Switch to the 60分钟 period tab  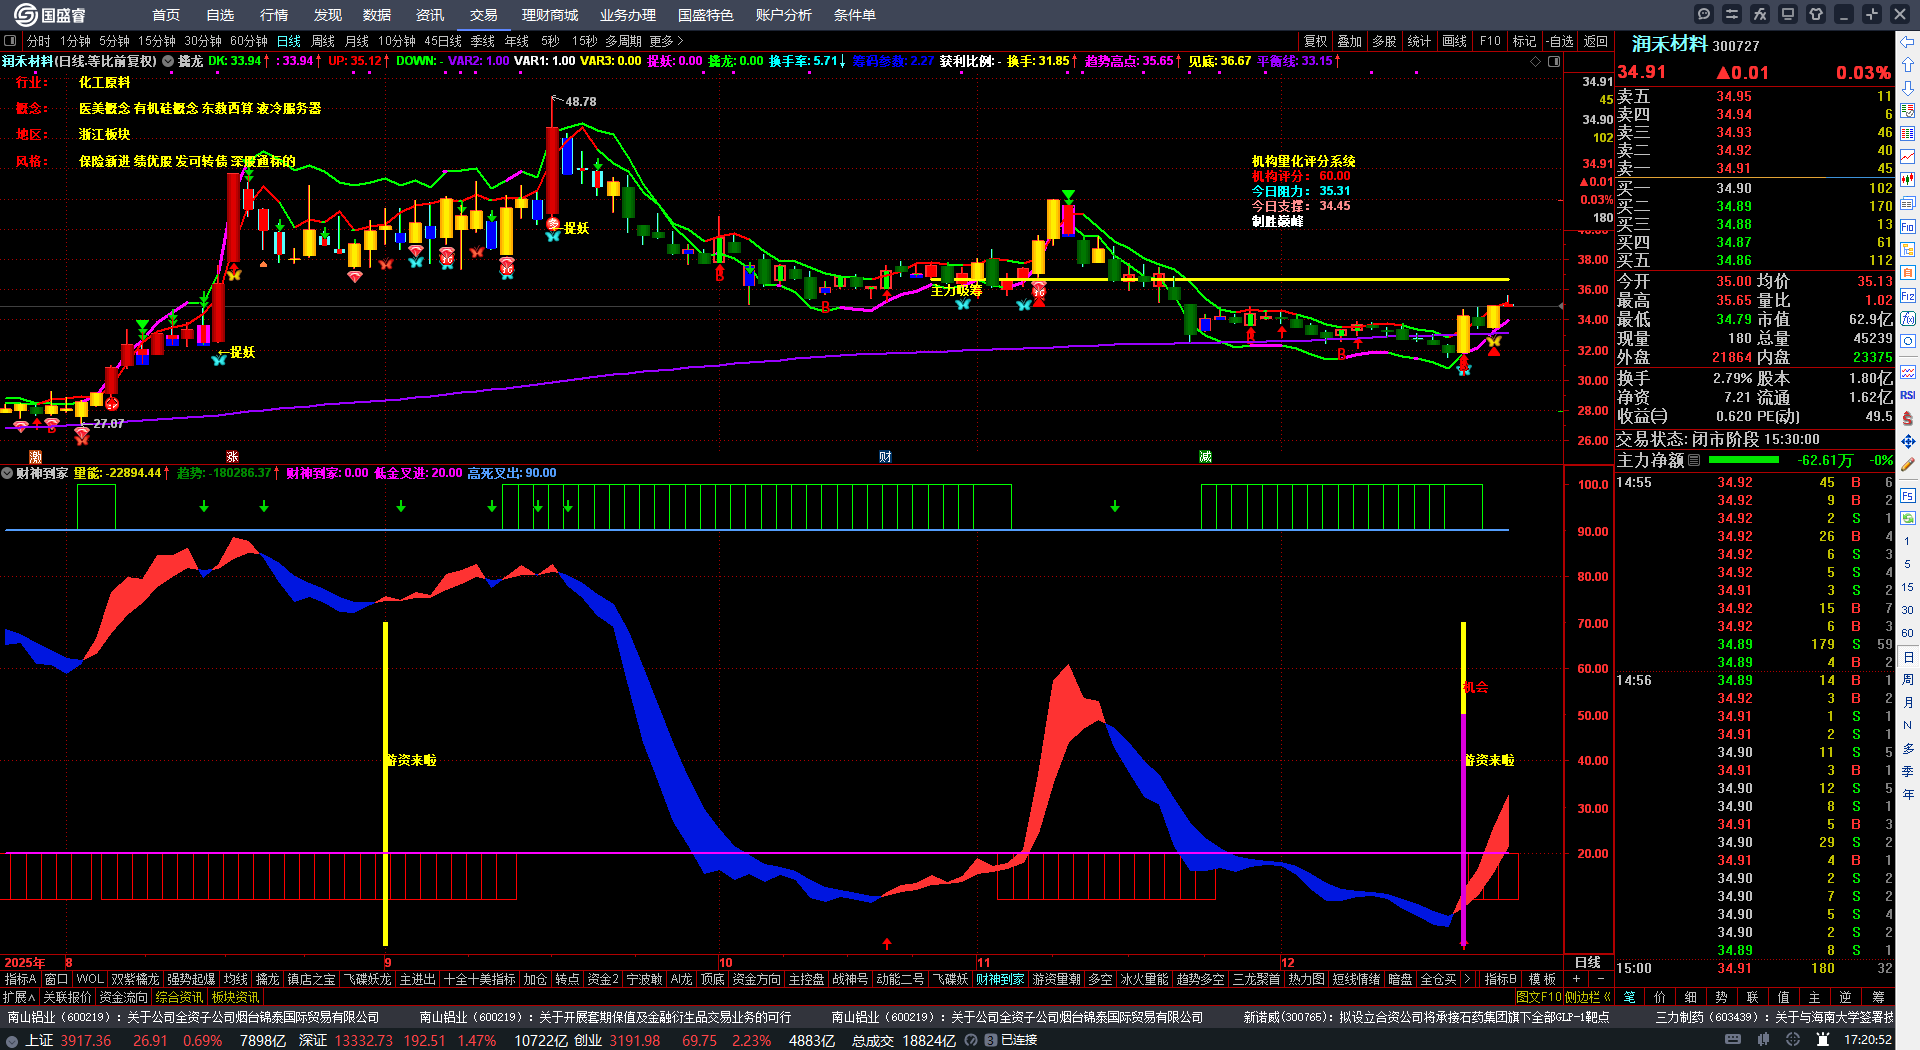point(249,41)
